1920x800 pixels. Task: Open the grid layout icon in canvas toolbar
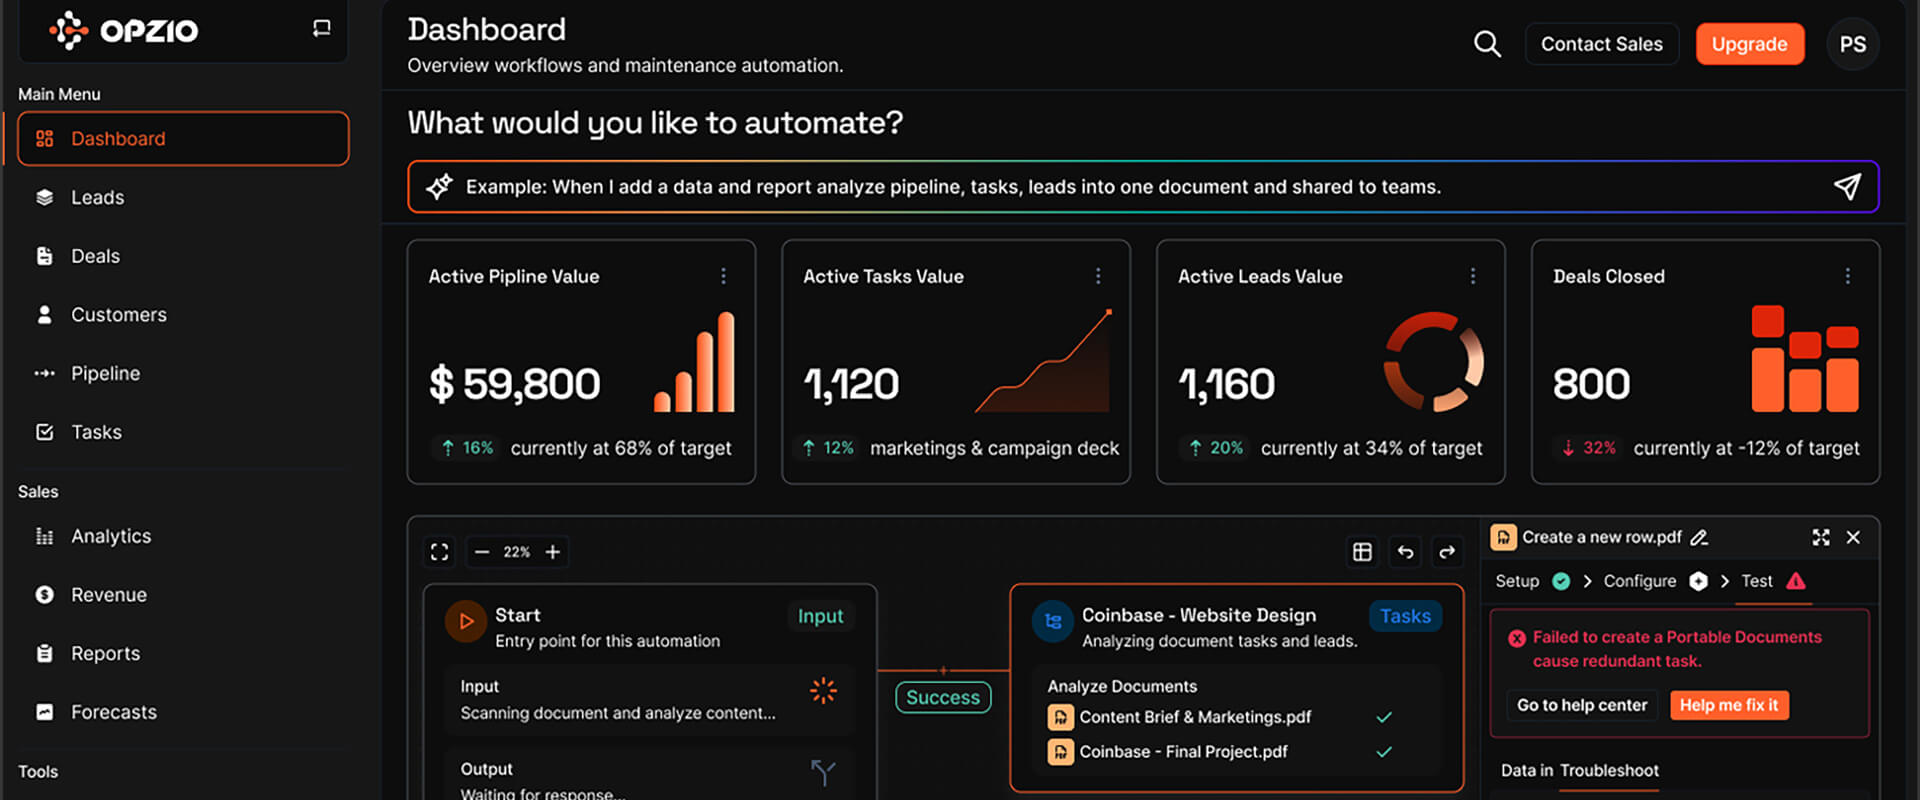pyautogui.click(x=1362, y=552)
